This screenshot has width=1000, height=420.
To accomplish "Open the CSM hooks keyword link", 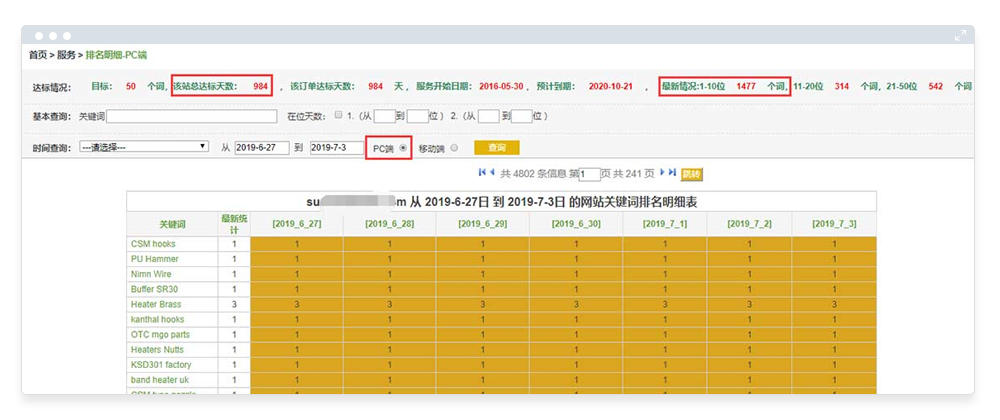I will (153, 244).
